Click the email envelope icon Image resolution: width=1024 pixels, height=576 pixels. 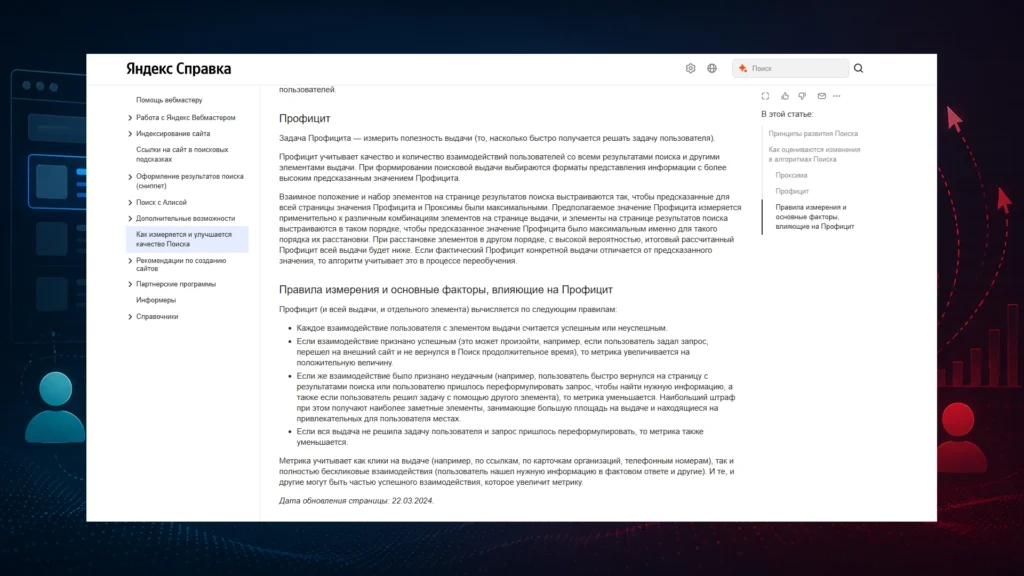[x=822, y=96]
